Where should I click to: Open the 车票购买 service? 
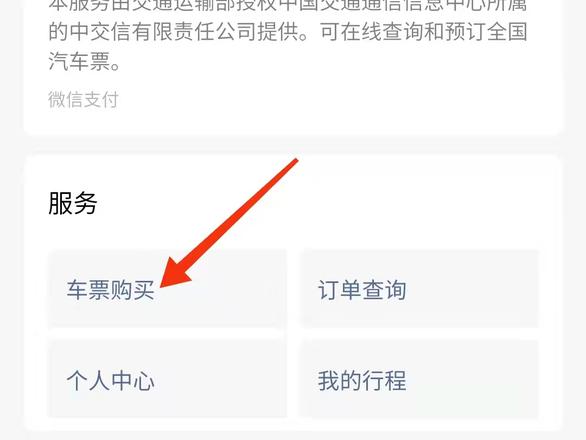(167, 289)
